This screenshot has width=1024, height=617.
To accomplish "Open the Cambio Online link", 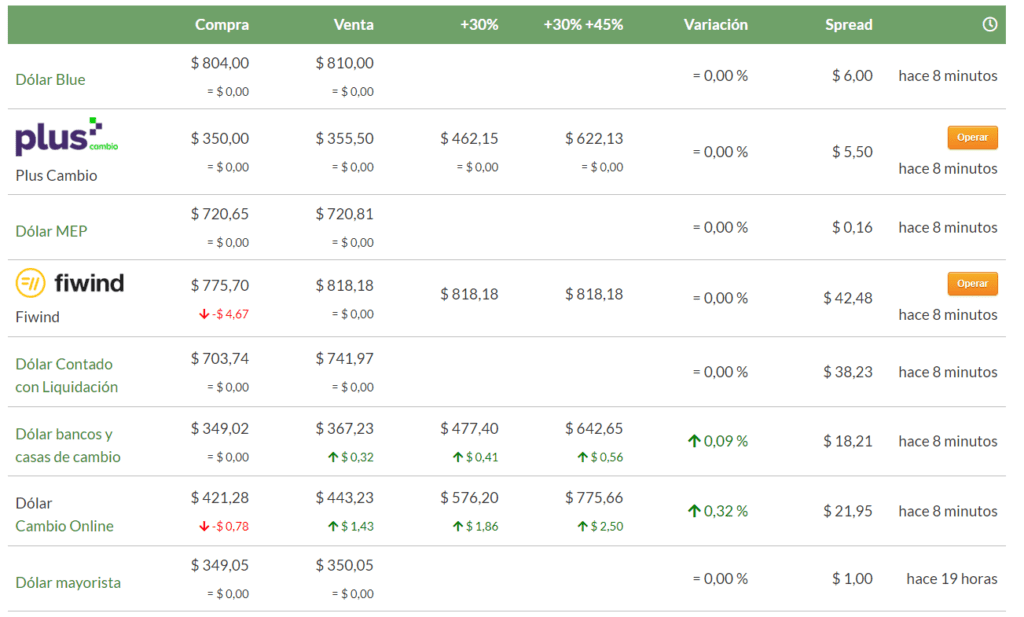I will pos(64,526).
